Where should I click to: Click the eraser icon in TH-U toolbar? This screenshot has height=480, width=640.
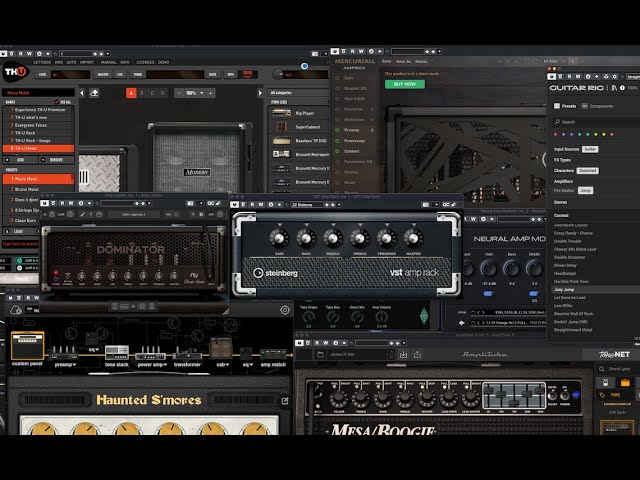click(94, 93)
